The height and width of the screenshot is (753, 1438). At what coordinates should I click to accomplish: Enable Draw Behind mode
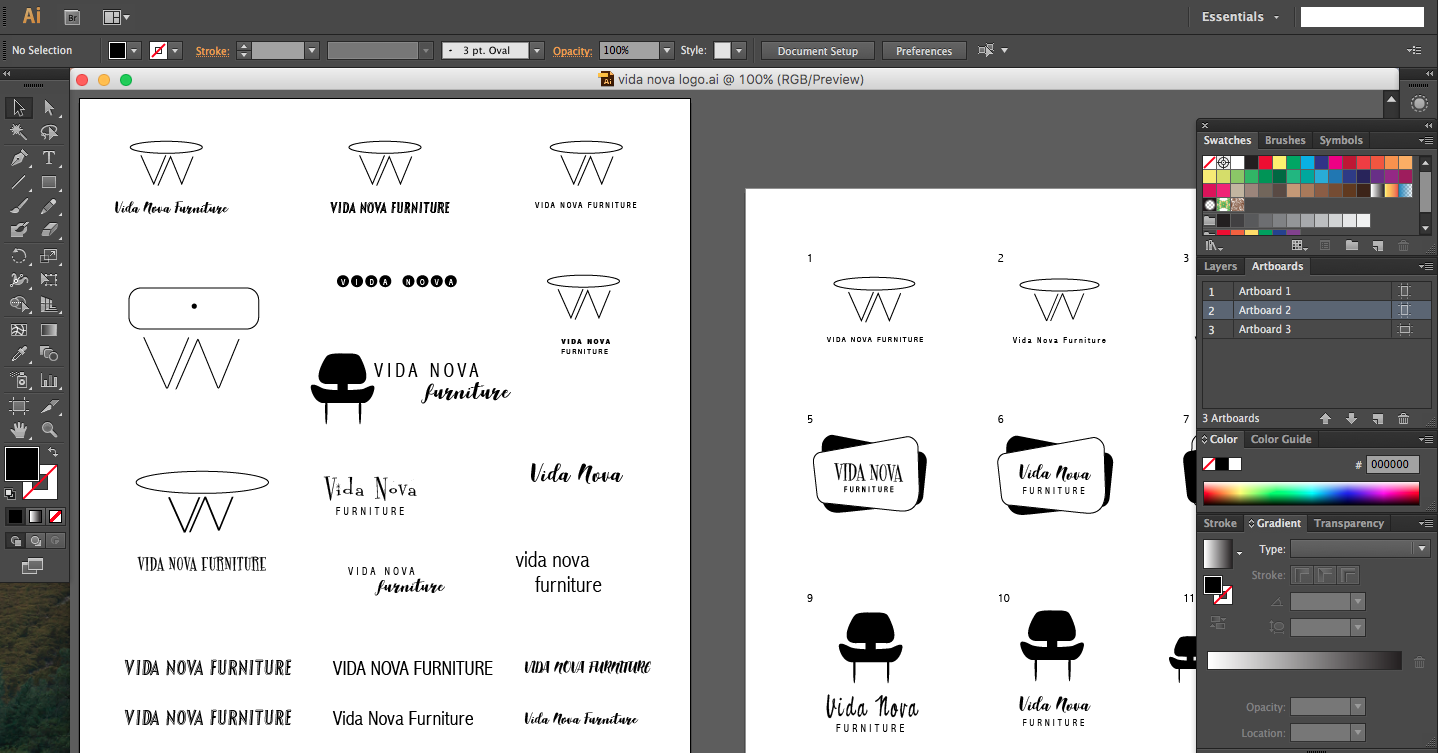click(35, 541)
